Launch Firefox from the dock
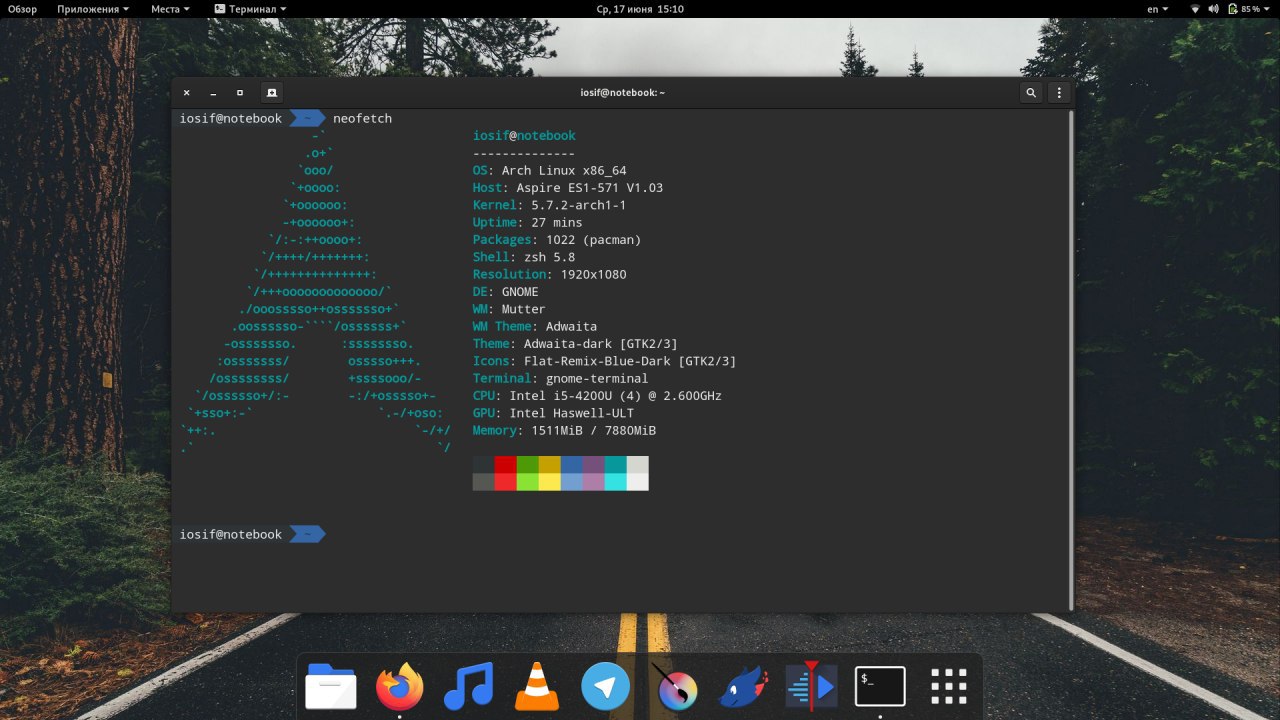Image resolution: width=1280 pixels, height=720 pixels. [400, 687]
